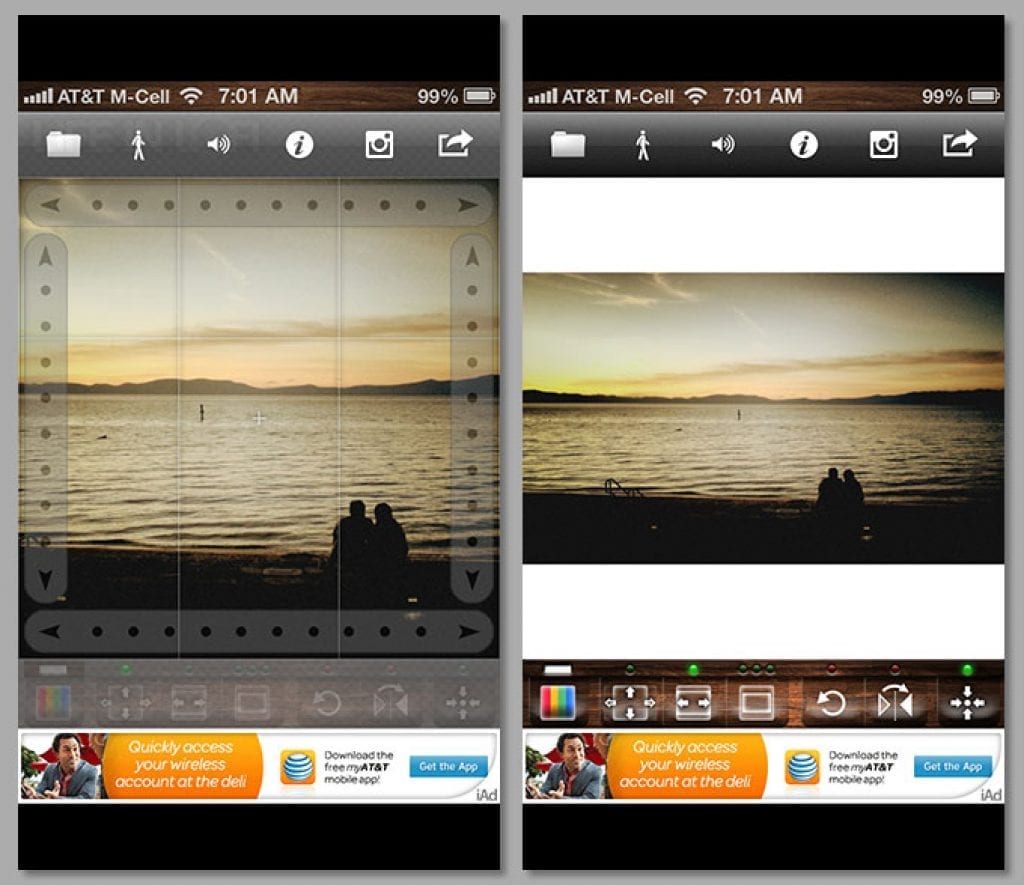
Task: Tap the down arrow on the right vertical strip
Action: coord(472,579)
